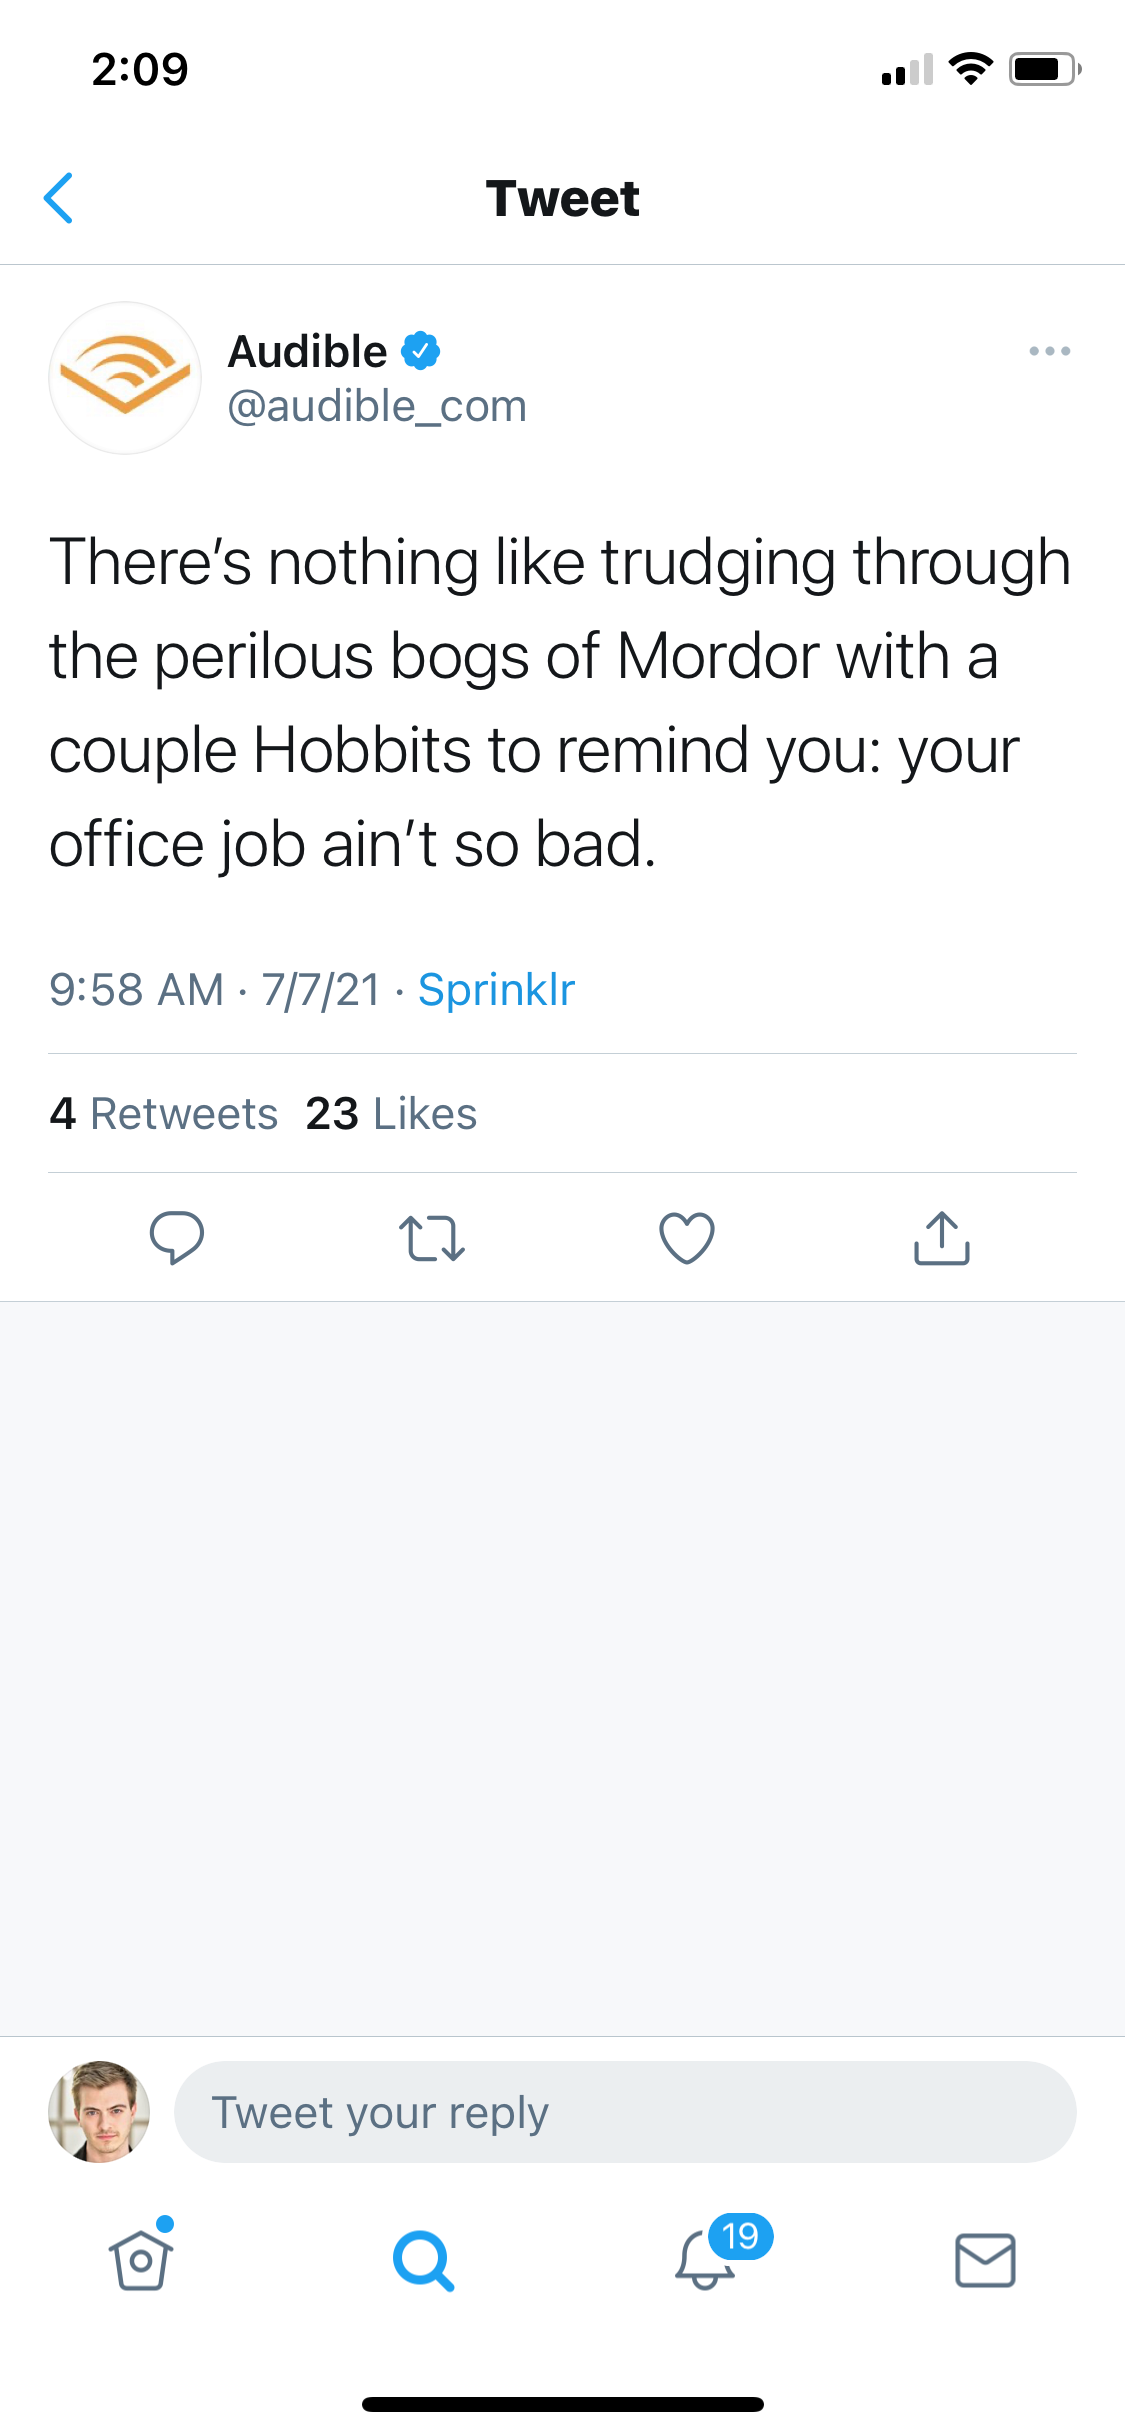Open the Messages envelope tab

[985, 2260]
